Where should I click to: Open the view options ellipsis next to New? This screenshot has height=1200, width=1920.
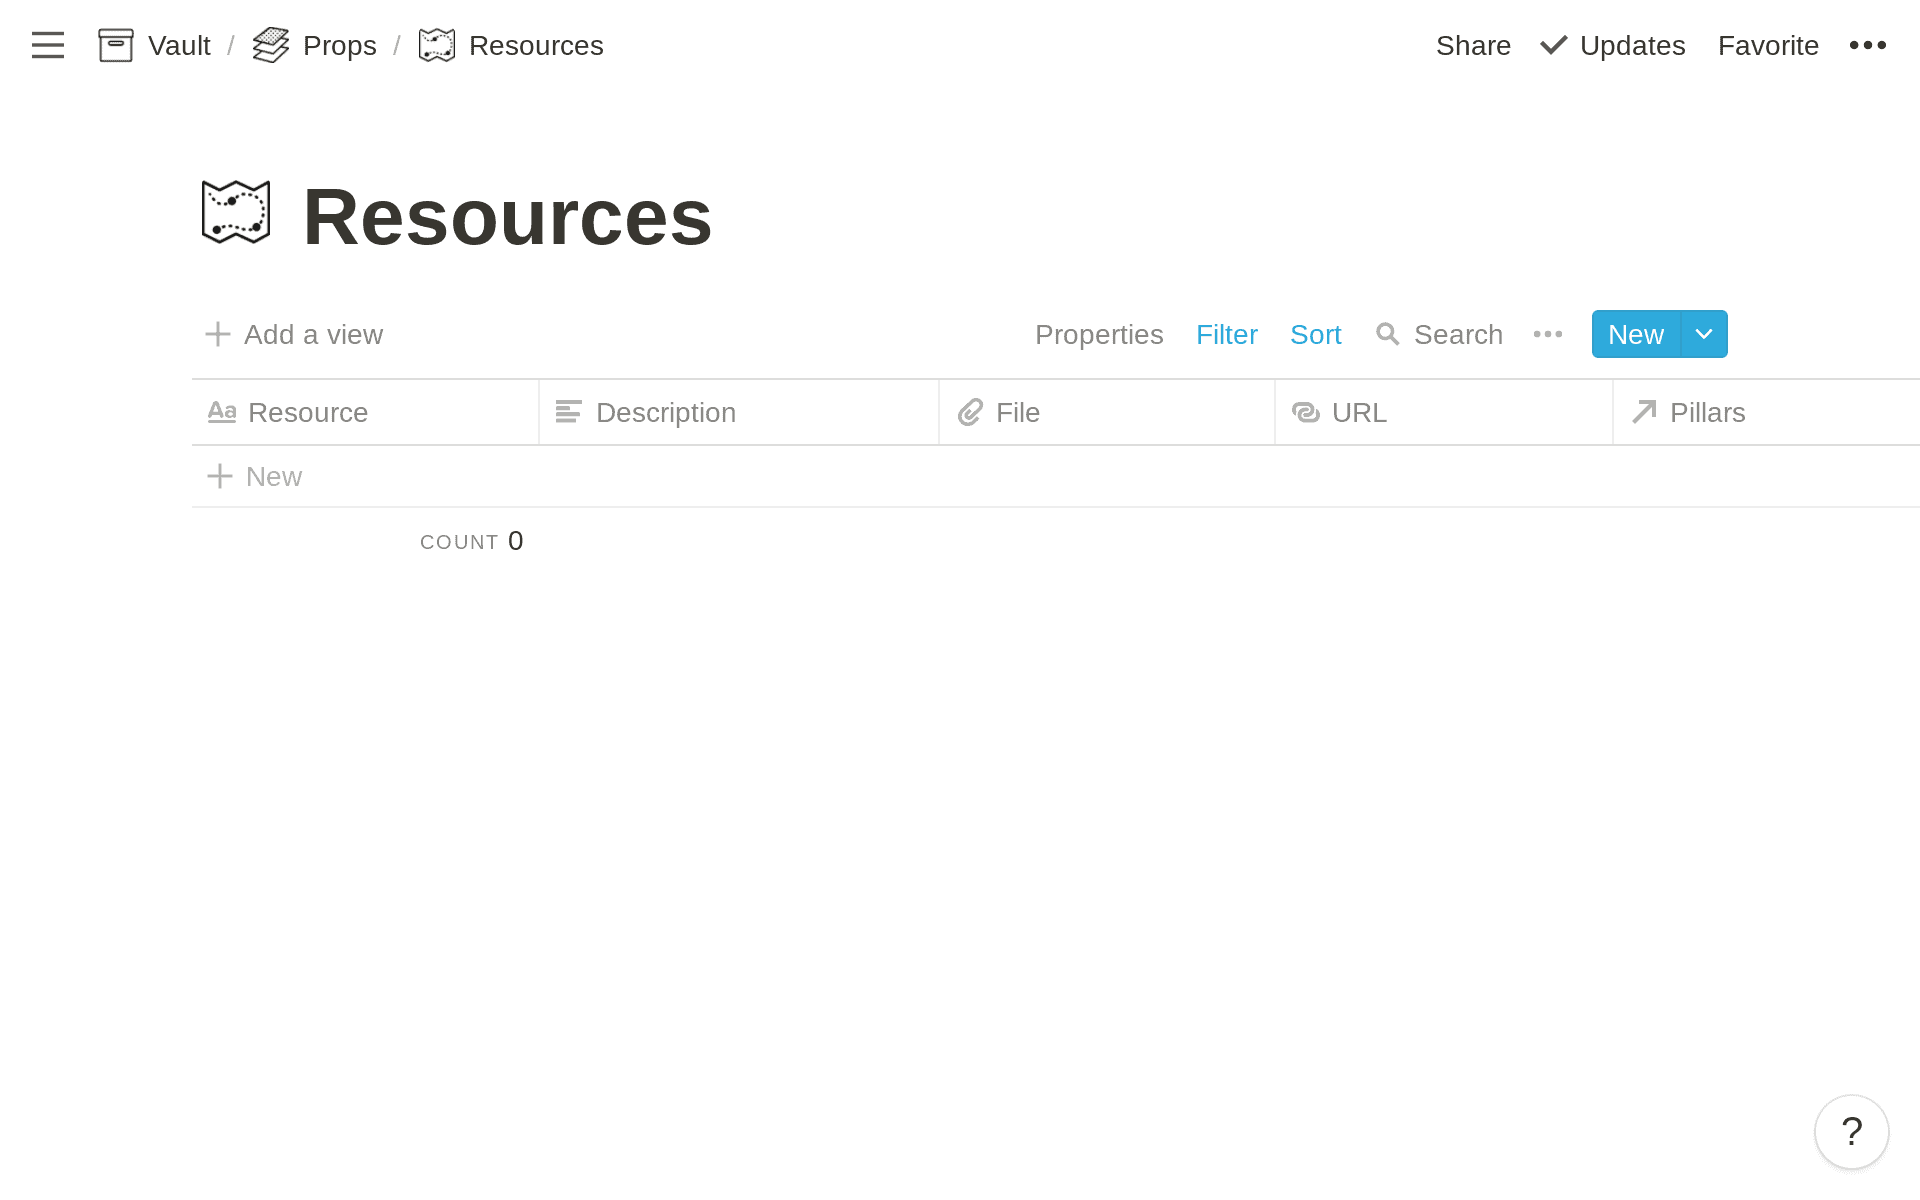[x=1547, y=334]
